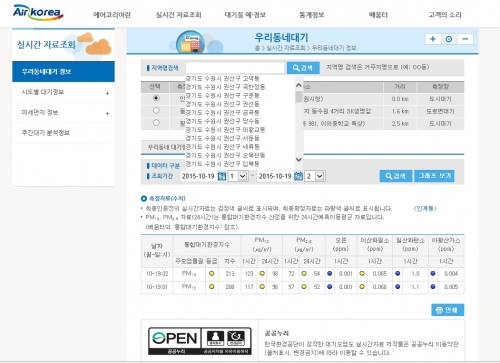Image resolution: width=500 pixels, height=363 pixels.
Task: Choose 권선구 오목천동 from the suggestion list
Action: 225,155
